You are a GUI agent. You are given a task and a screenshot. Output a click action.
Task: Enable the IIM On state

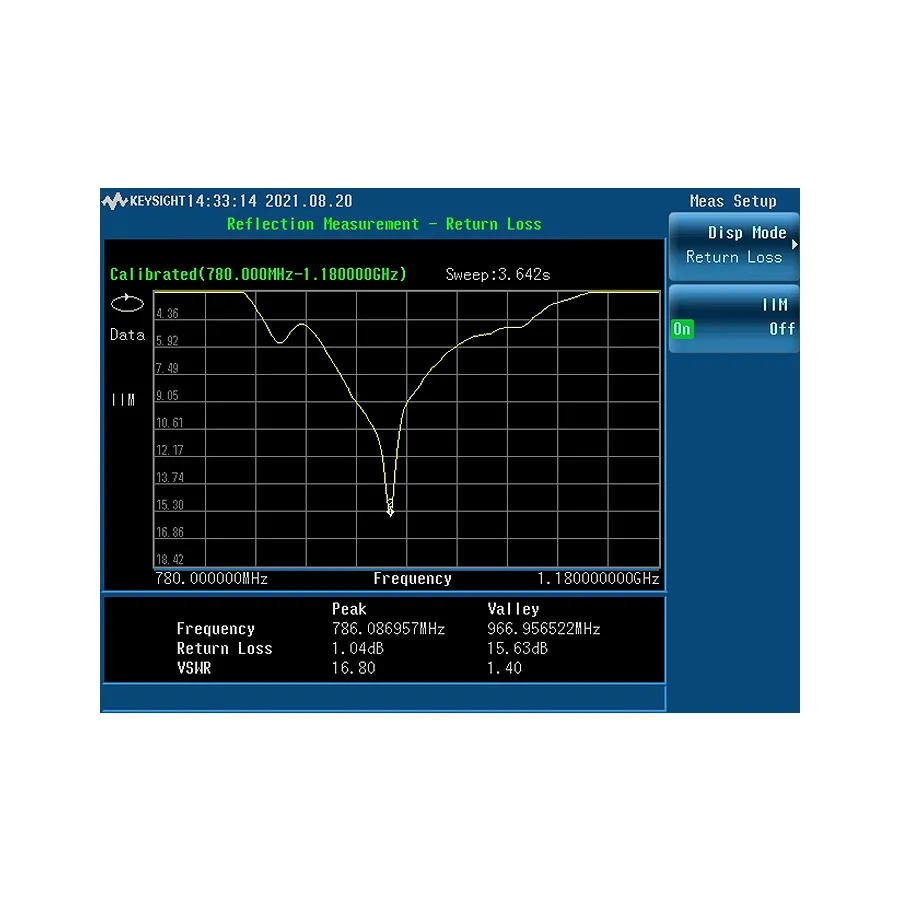(682, 329)
